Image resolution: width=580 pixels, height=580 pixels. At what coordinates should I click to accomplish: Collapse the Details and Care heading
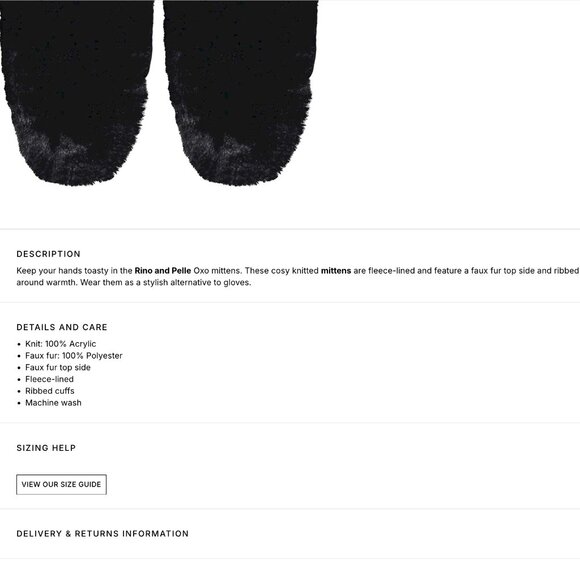[62, 327]
